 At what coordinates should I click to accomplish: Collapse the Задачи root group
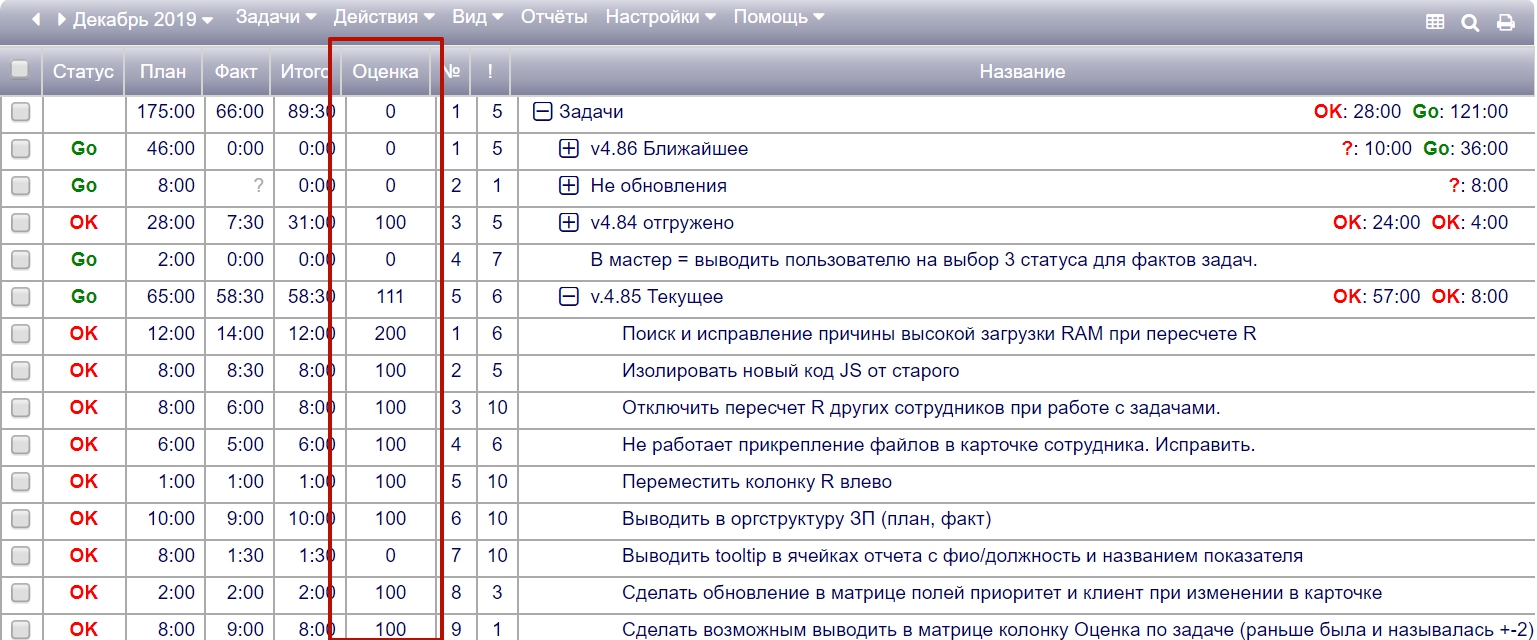[x=543, y=112]
